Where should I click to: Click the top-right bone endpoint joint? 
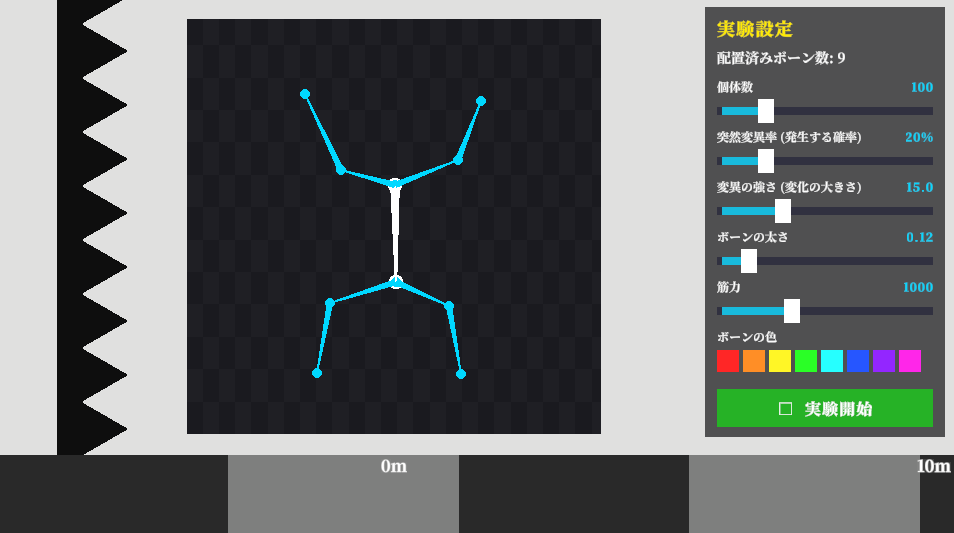(481, 101)
